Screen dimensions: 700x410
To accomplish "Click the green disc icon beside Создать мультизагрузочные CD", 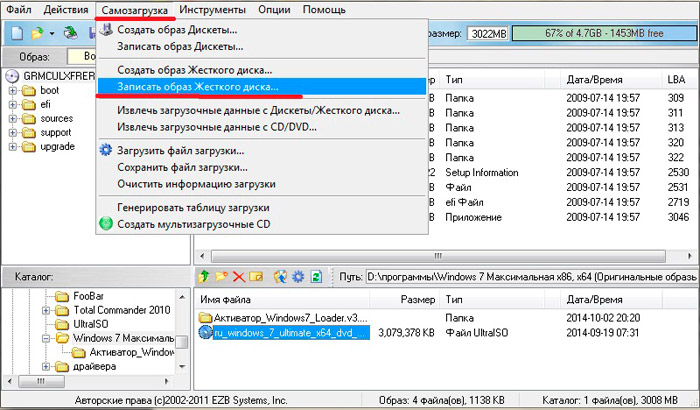I will point(106,224).
